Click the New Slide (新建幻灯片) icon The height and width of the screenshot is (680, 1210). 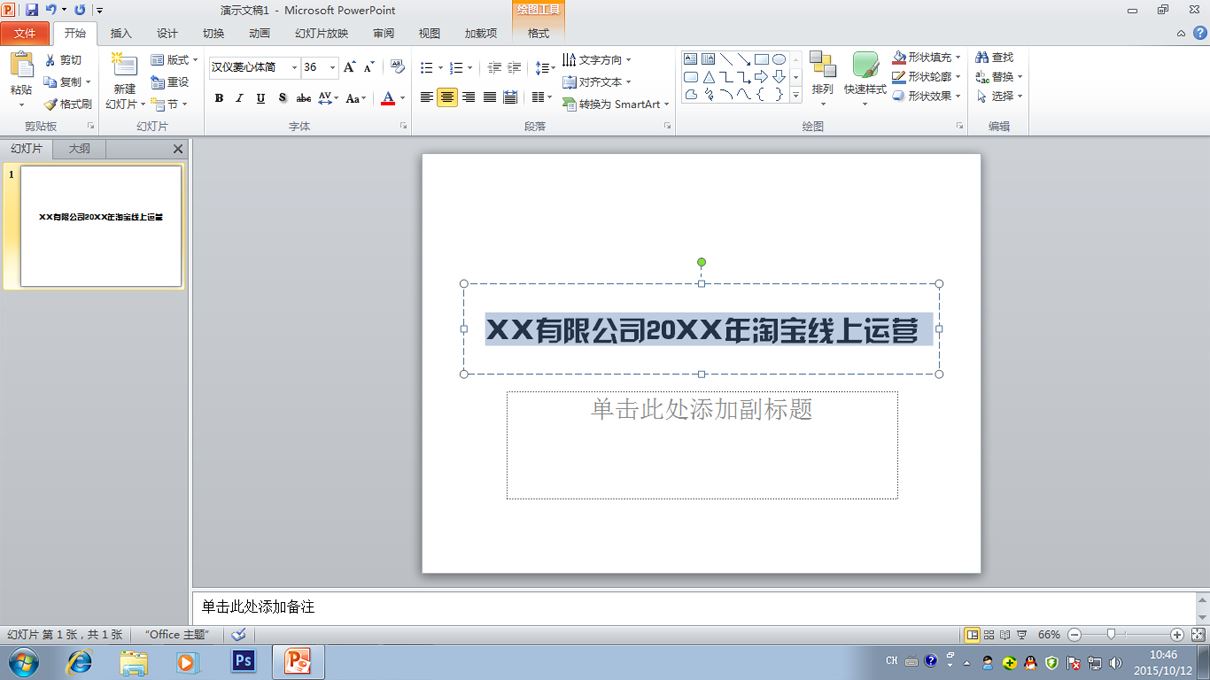pos(124,65)
